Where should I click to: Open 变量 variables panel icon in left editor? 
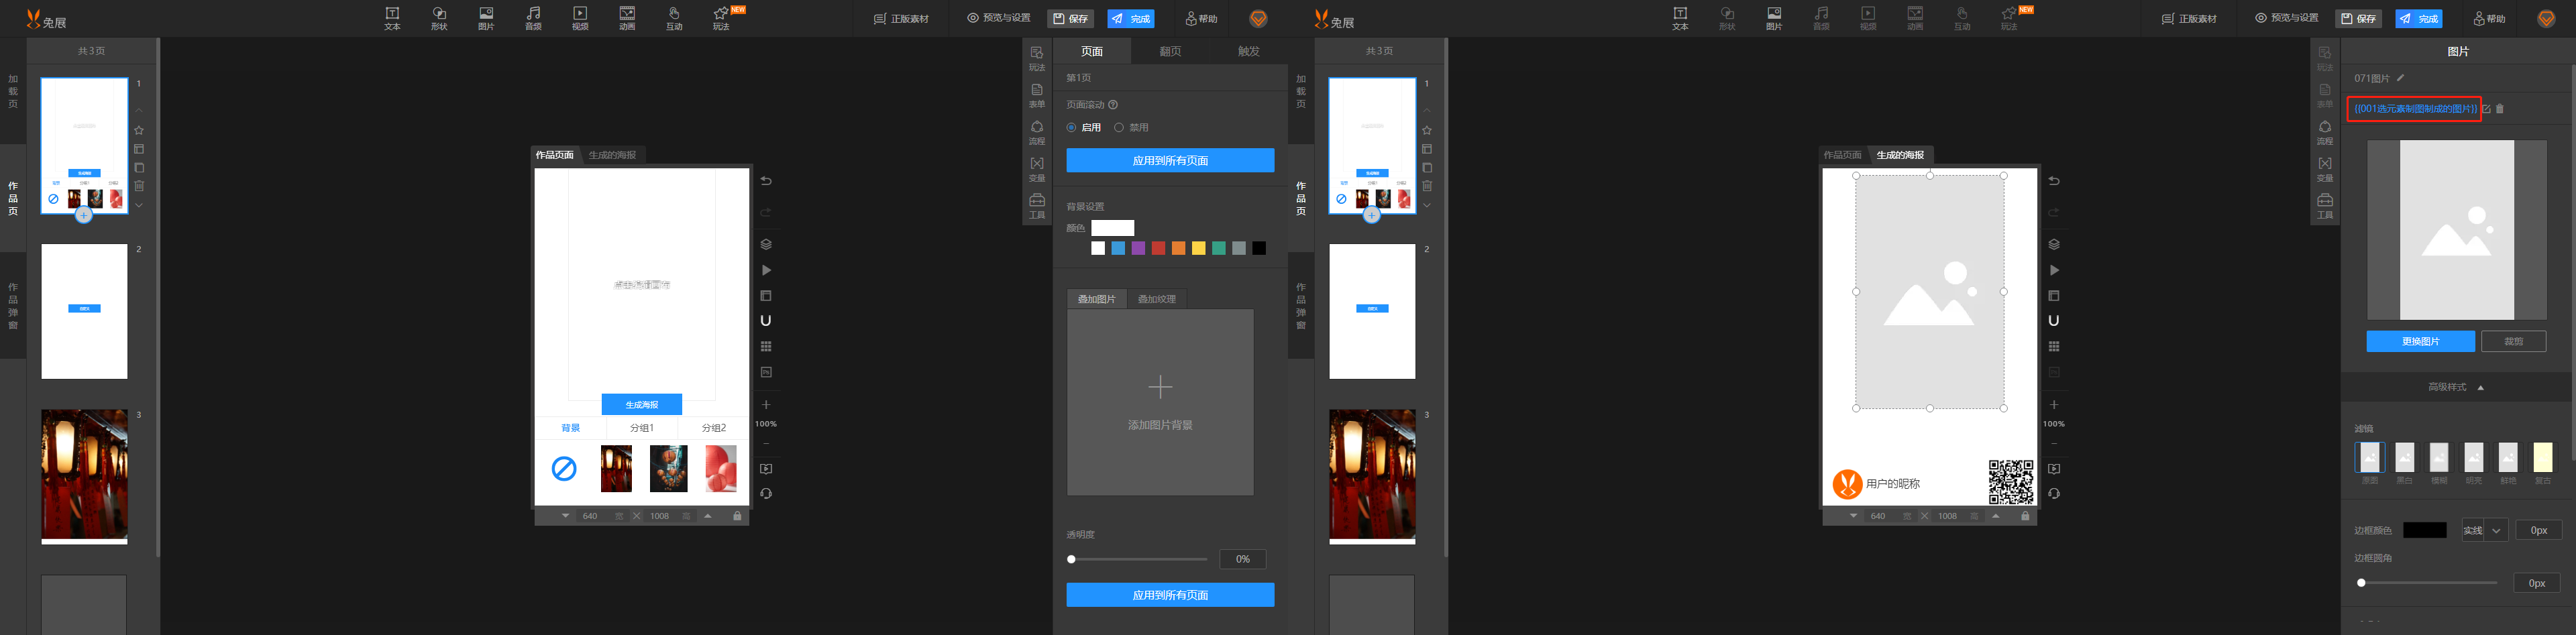[x=1037, y=169]
